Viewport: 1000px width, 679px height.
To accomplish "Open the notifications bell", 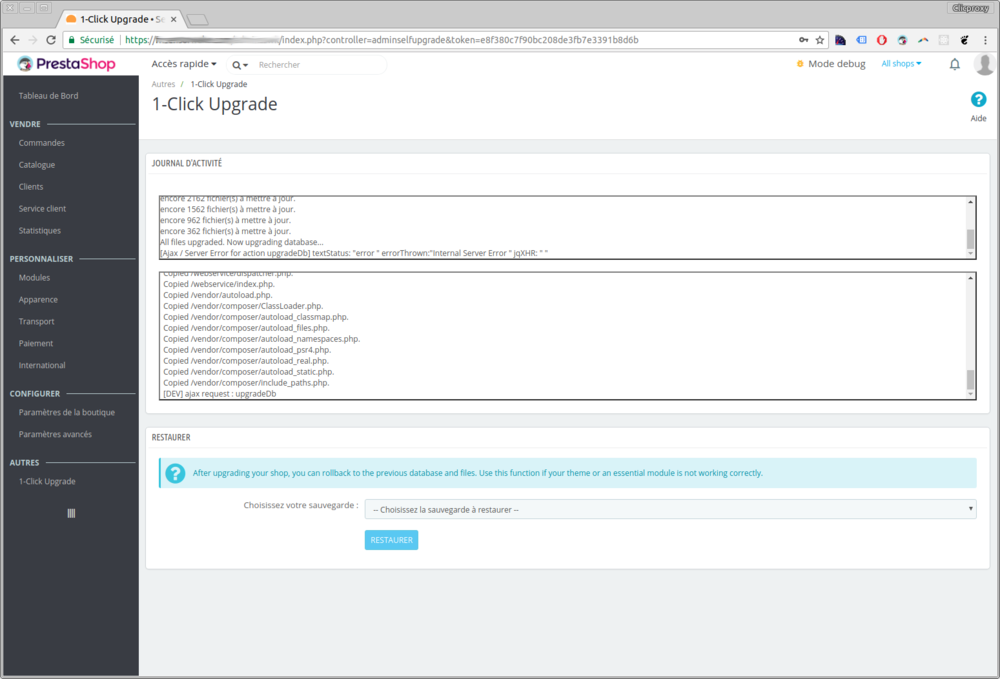I will click(x=954, y=63).
